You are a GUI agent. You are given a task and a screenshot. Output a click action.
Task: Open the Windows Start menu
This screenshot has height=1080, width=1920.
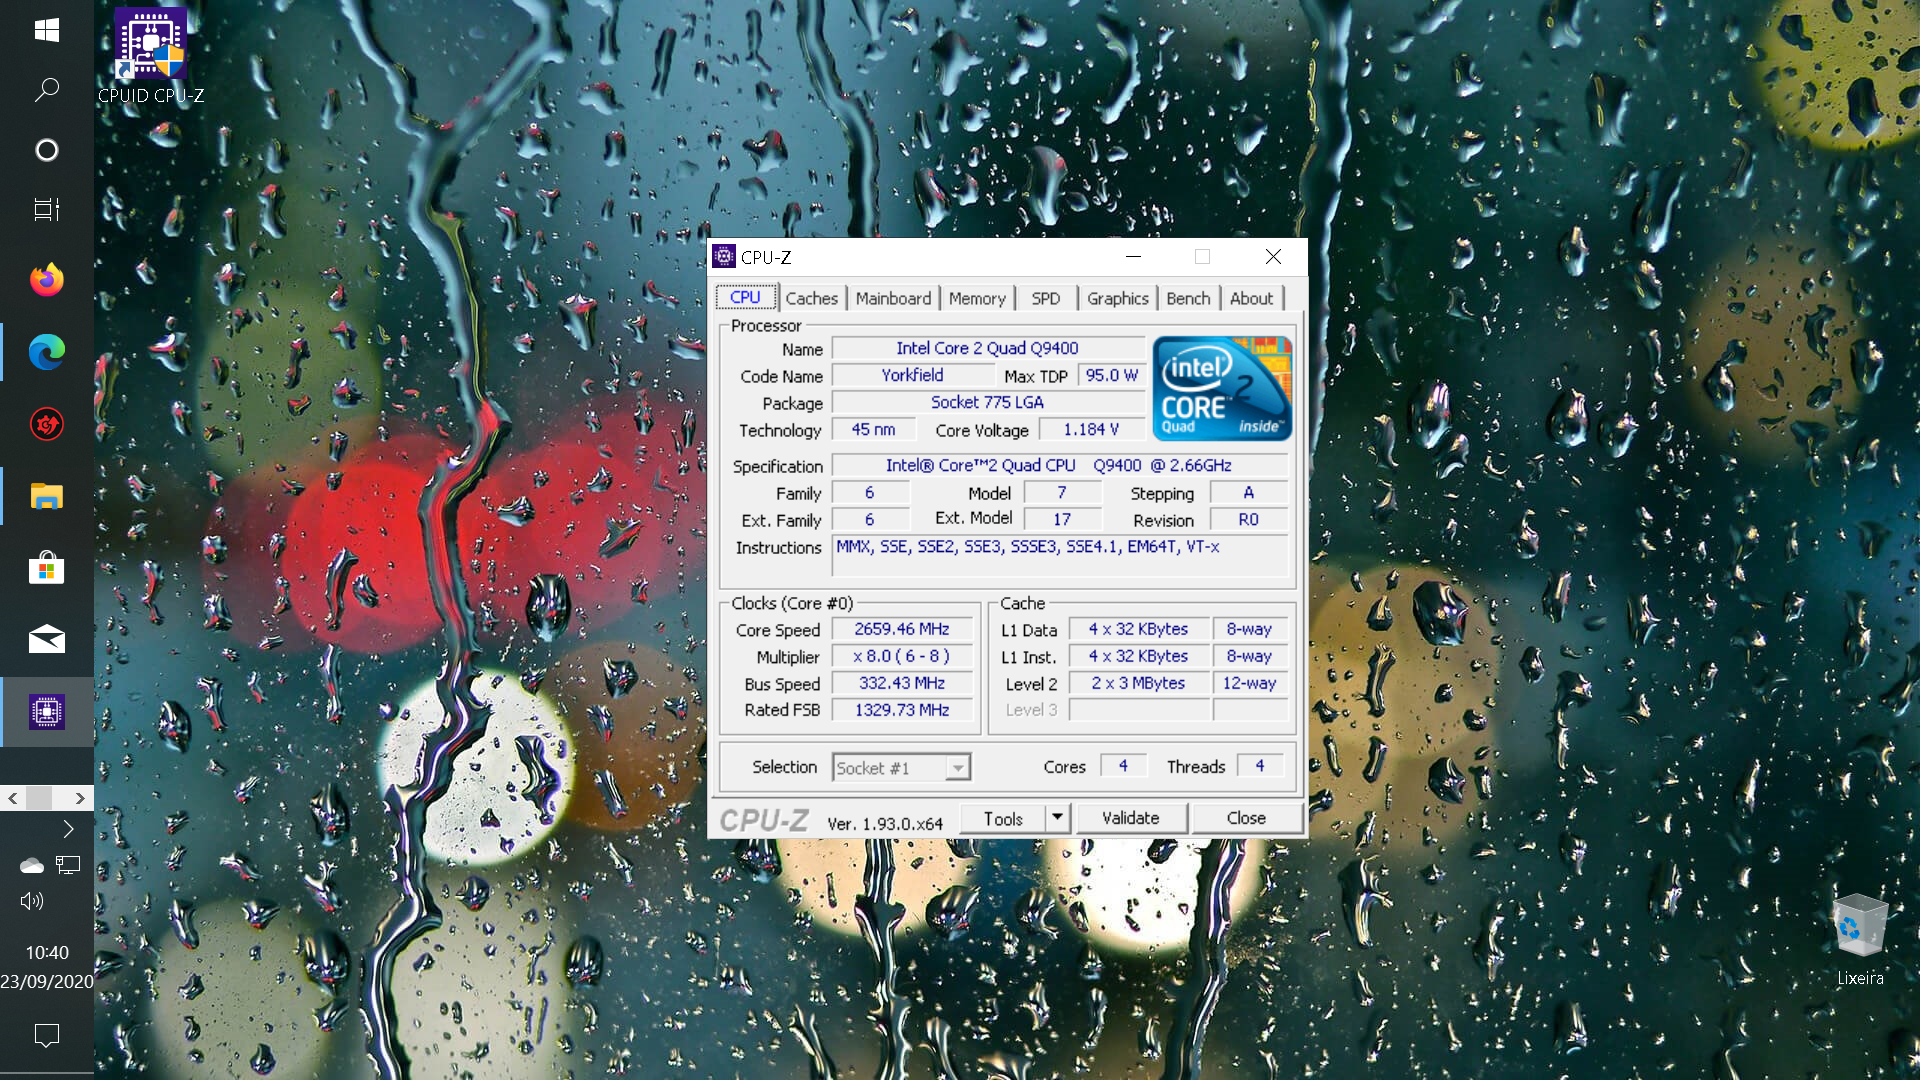(46, 30)
